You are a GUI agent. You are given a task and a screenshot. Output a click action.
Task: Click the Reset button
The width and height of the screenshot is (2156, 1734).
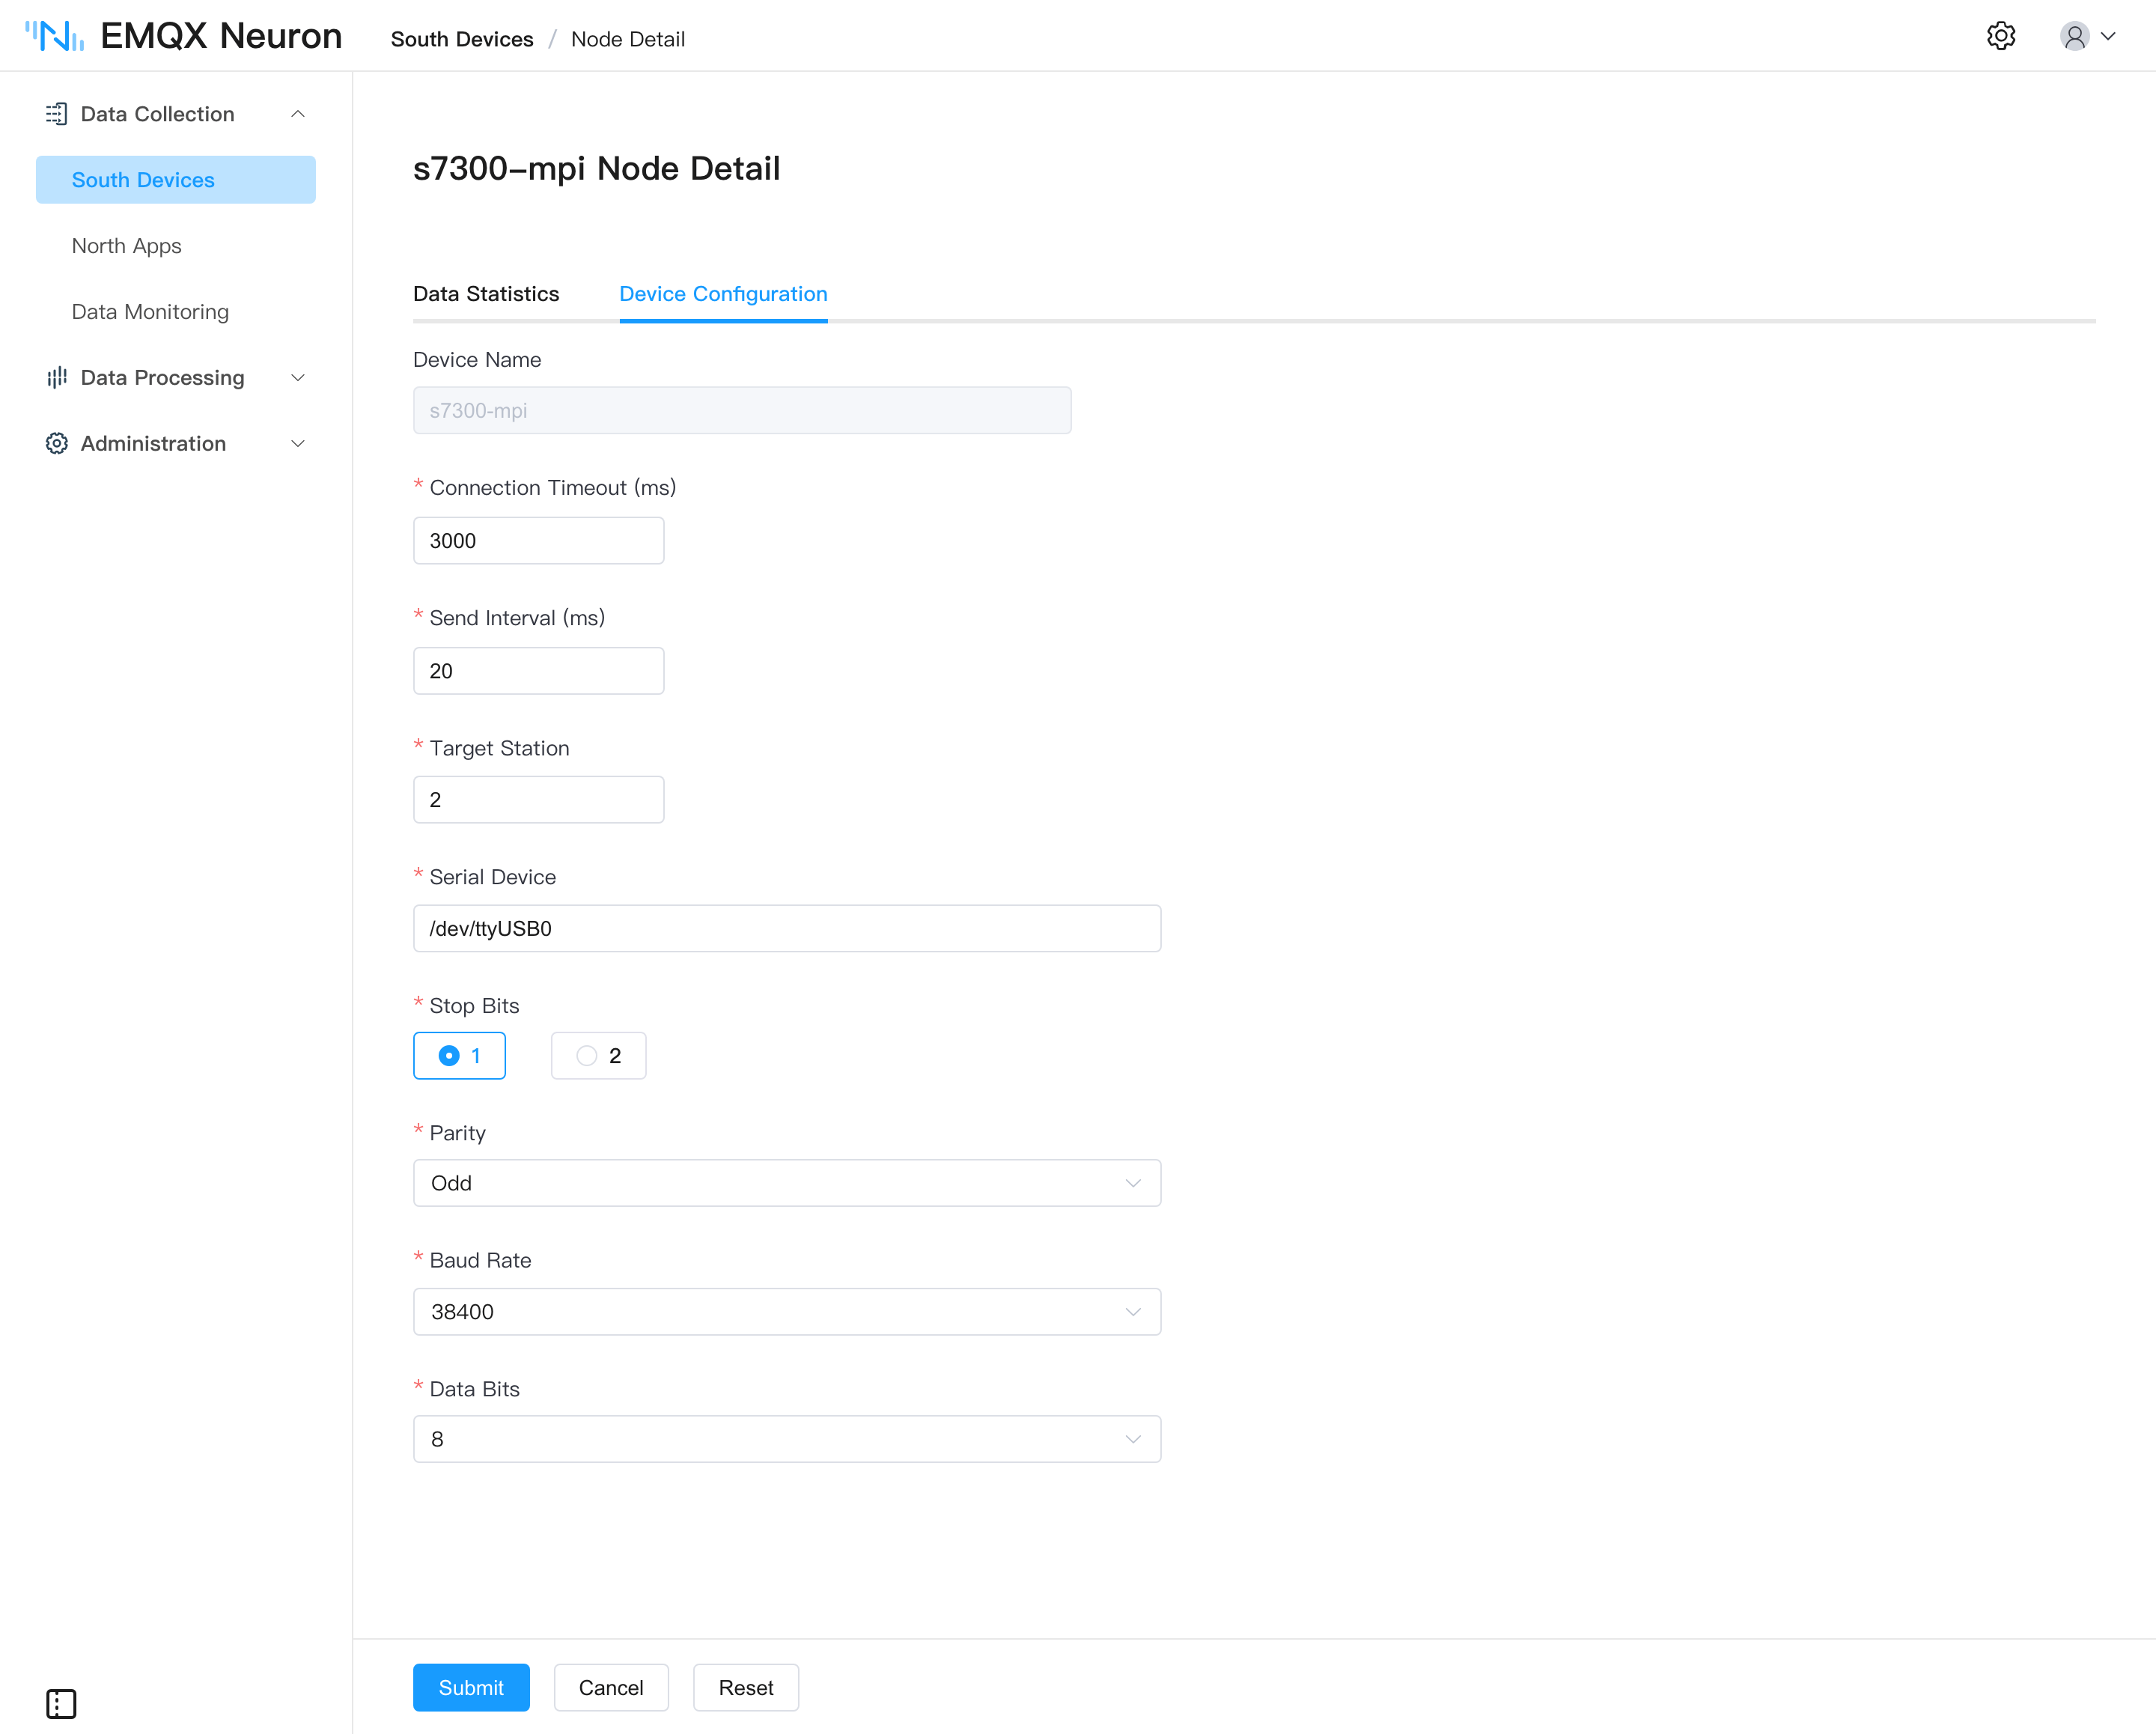(746, 1687)
